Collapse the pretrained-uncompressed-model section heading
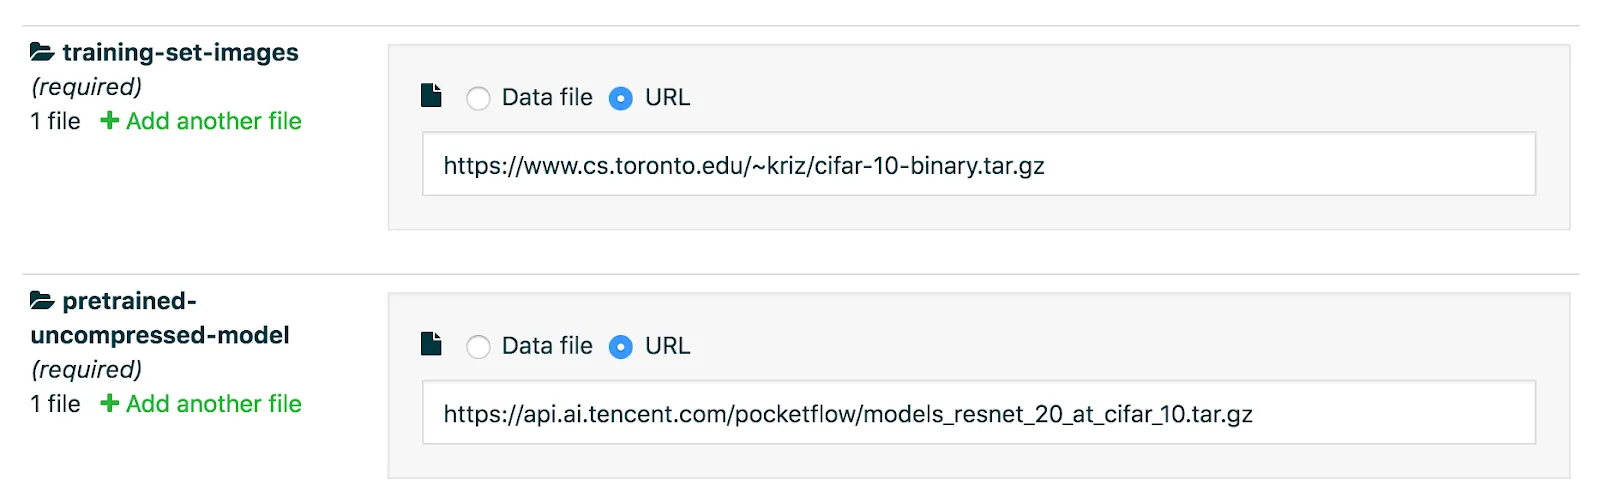This screenshot has width=1600, height=497. coord(160,318)
